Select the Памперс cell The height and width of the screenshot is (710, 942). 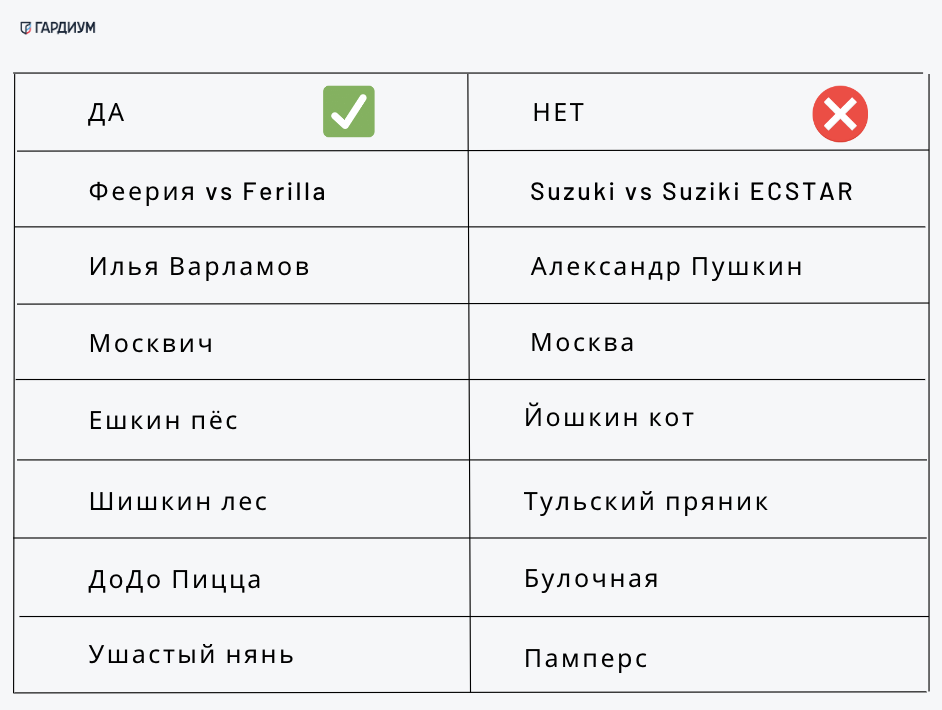point(586,659)
